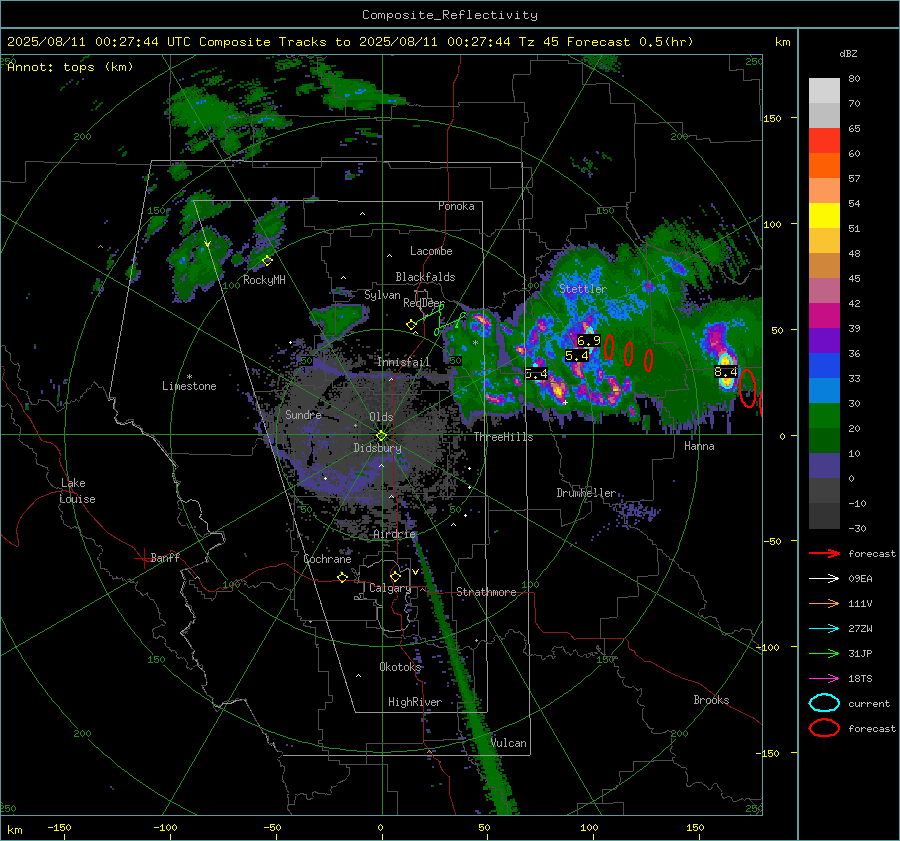Select the magenta 42–39 dBZ color swatch
Viewport: 900px width, 841px height.
(x=824, y=316)
